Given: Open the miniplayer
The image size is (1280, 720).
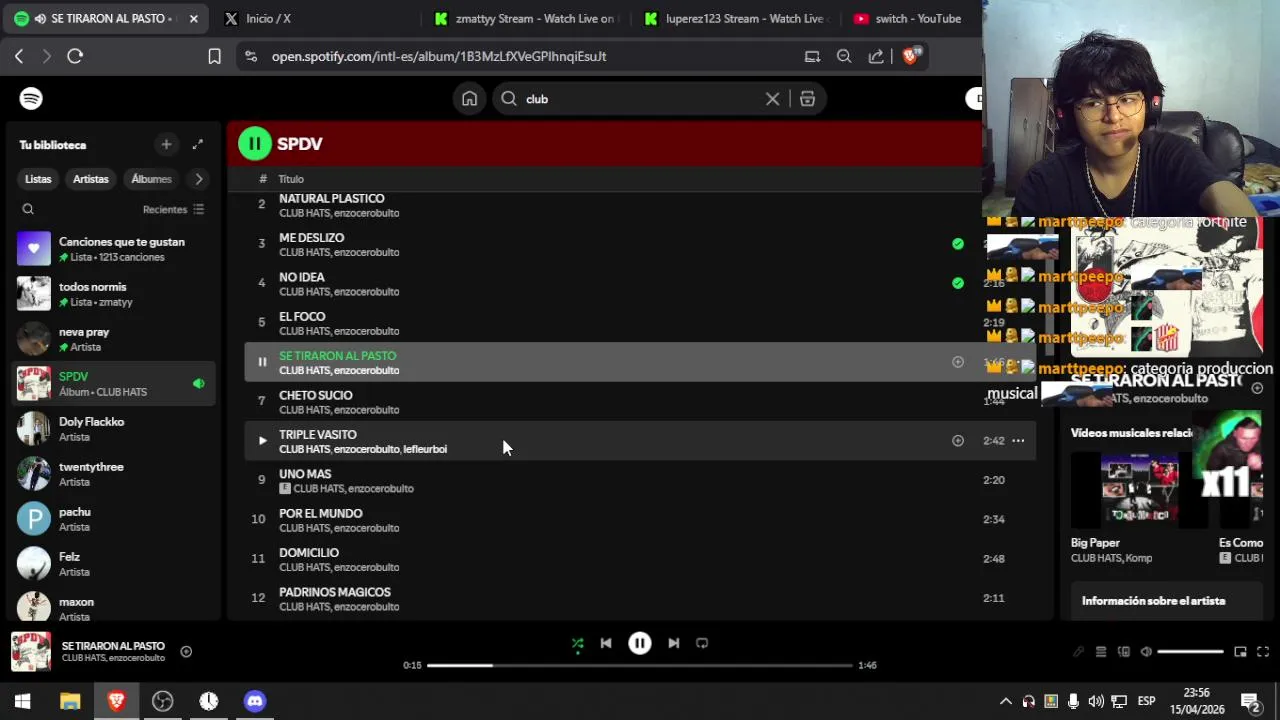Looking at the screenshot, I should click(1240, 652).
